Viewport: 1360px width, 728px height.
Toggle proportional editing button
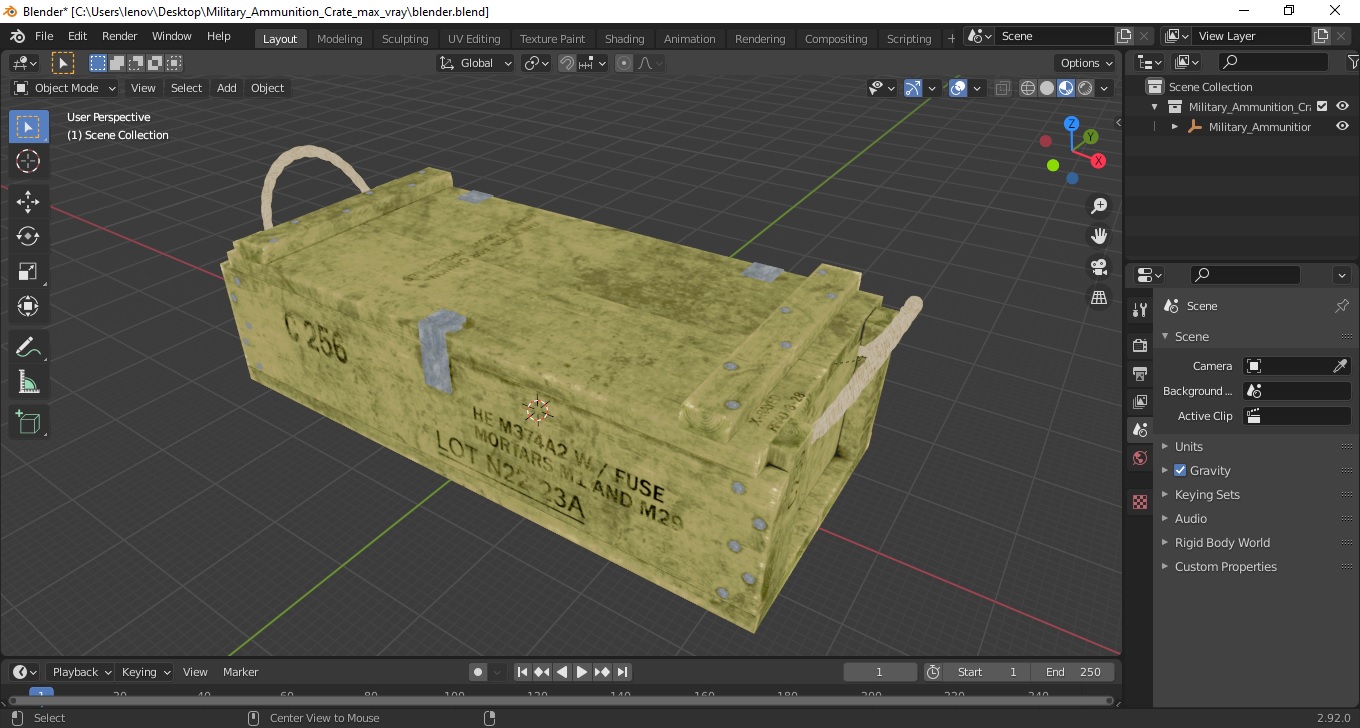tap(624, 63)
